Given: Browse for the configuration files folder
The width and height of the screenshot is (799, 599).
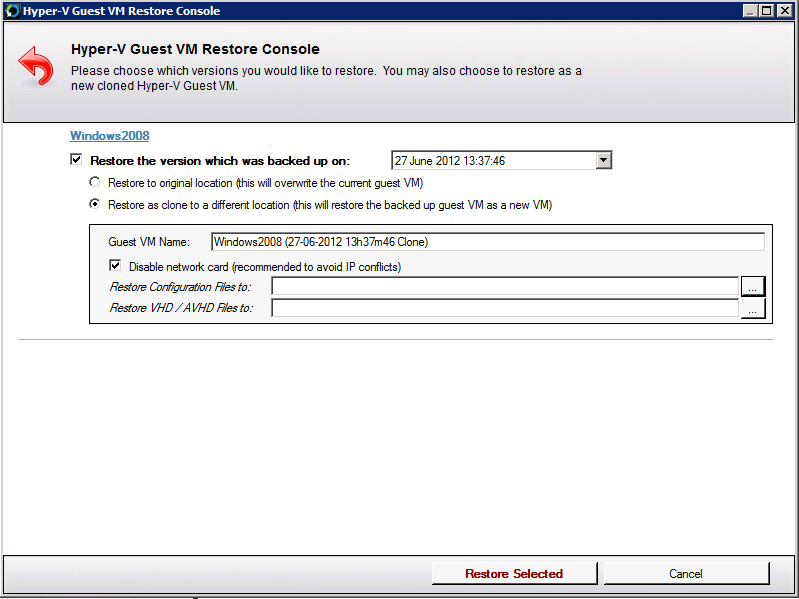Looking at the screenshot, I should point(753,286).
